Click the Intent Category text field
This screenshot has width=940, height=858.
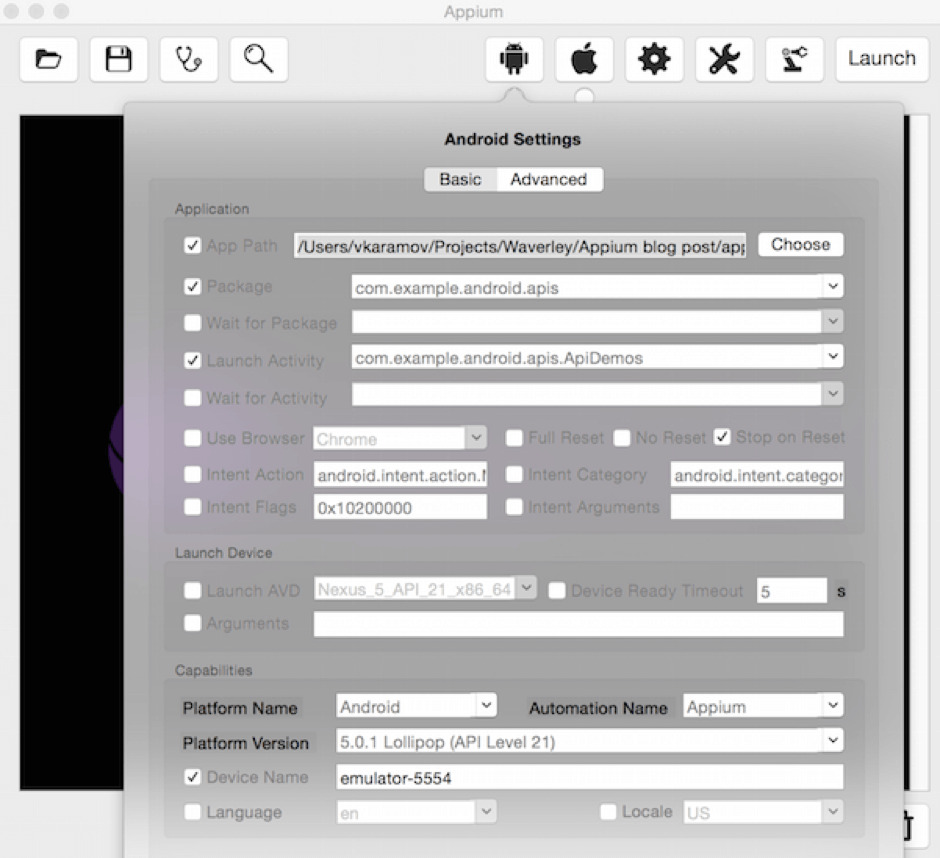pyautogui.click(x=757, y=474)
